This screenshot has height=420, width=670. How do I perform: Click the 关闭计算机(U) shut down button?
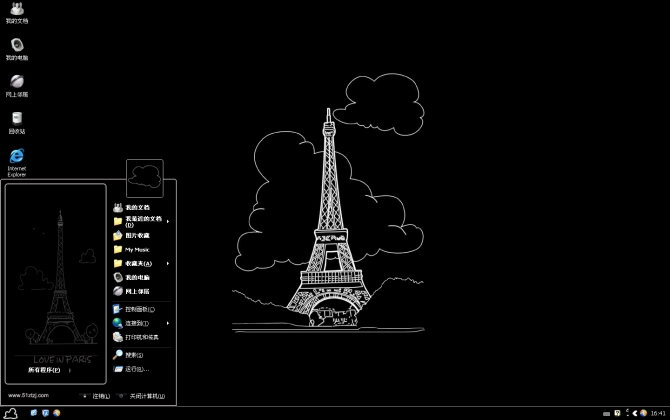coord(141,396)
